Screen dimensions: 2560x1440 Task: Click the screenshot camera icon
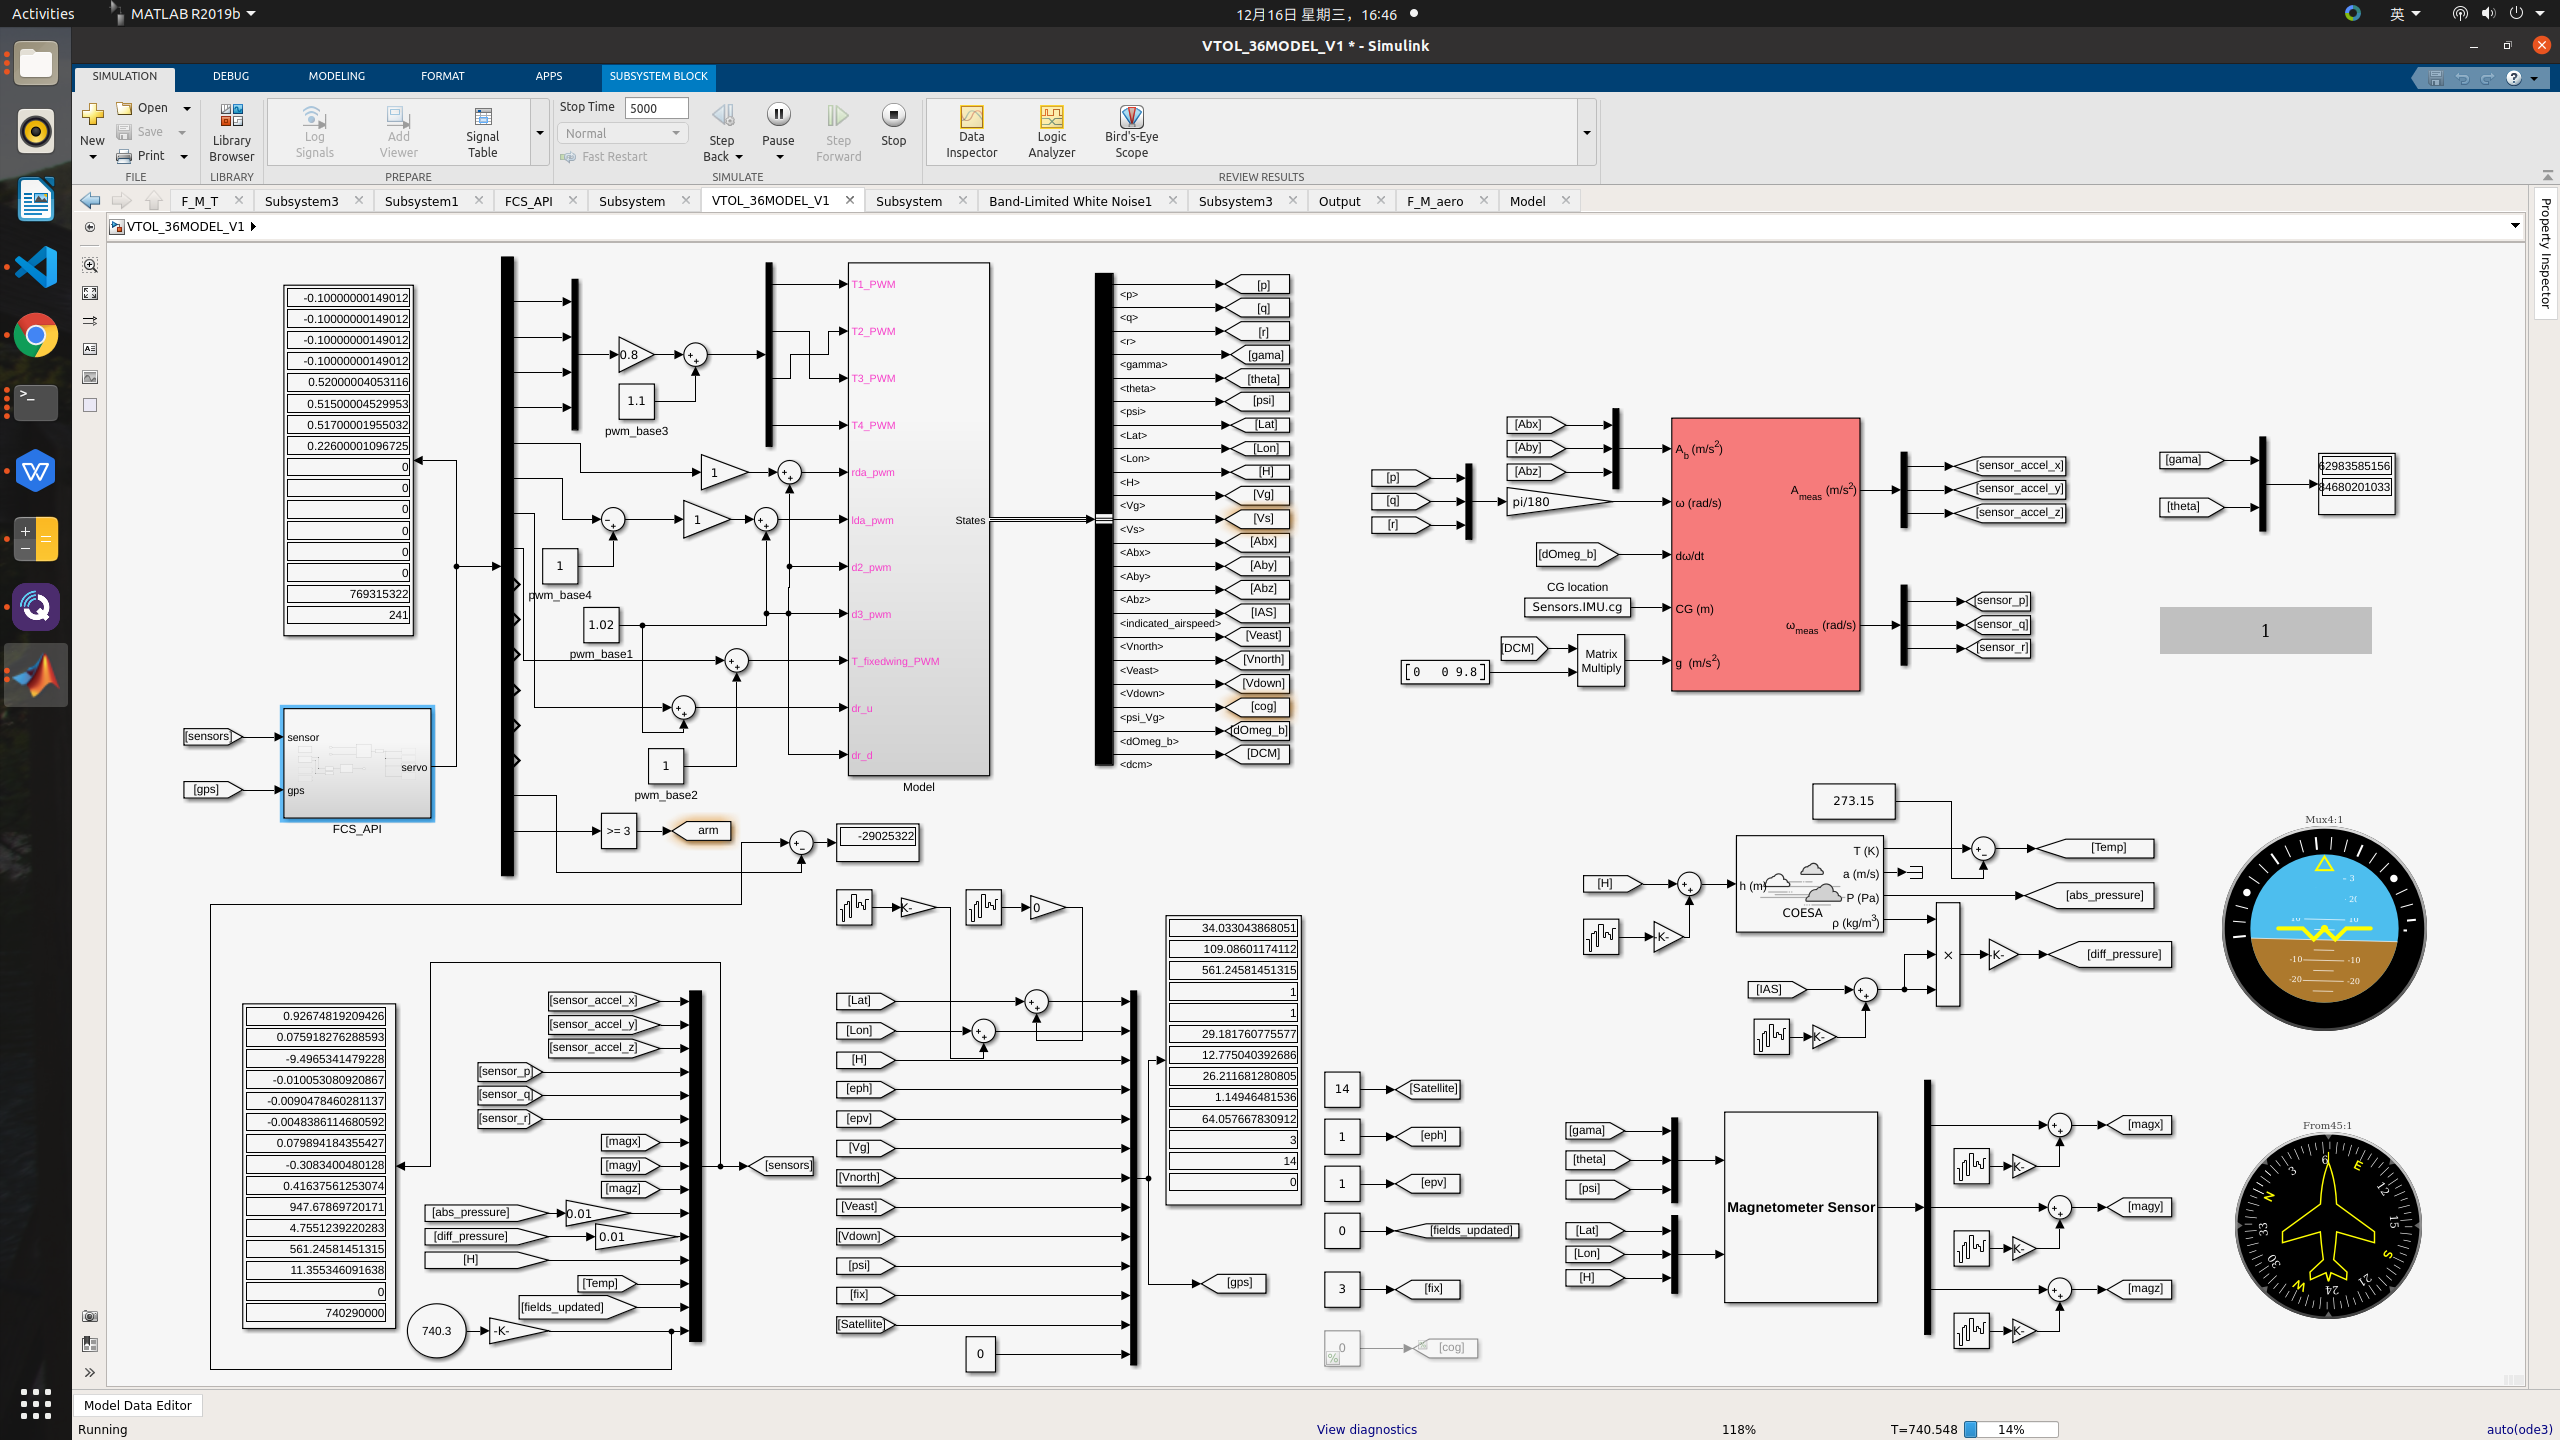click(x=90, y=1316)
